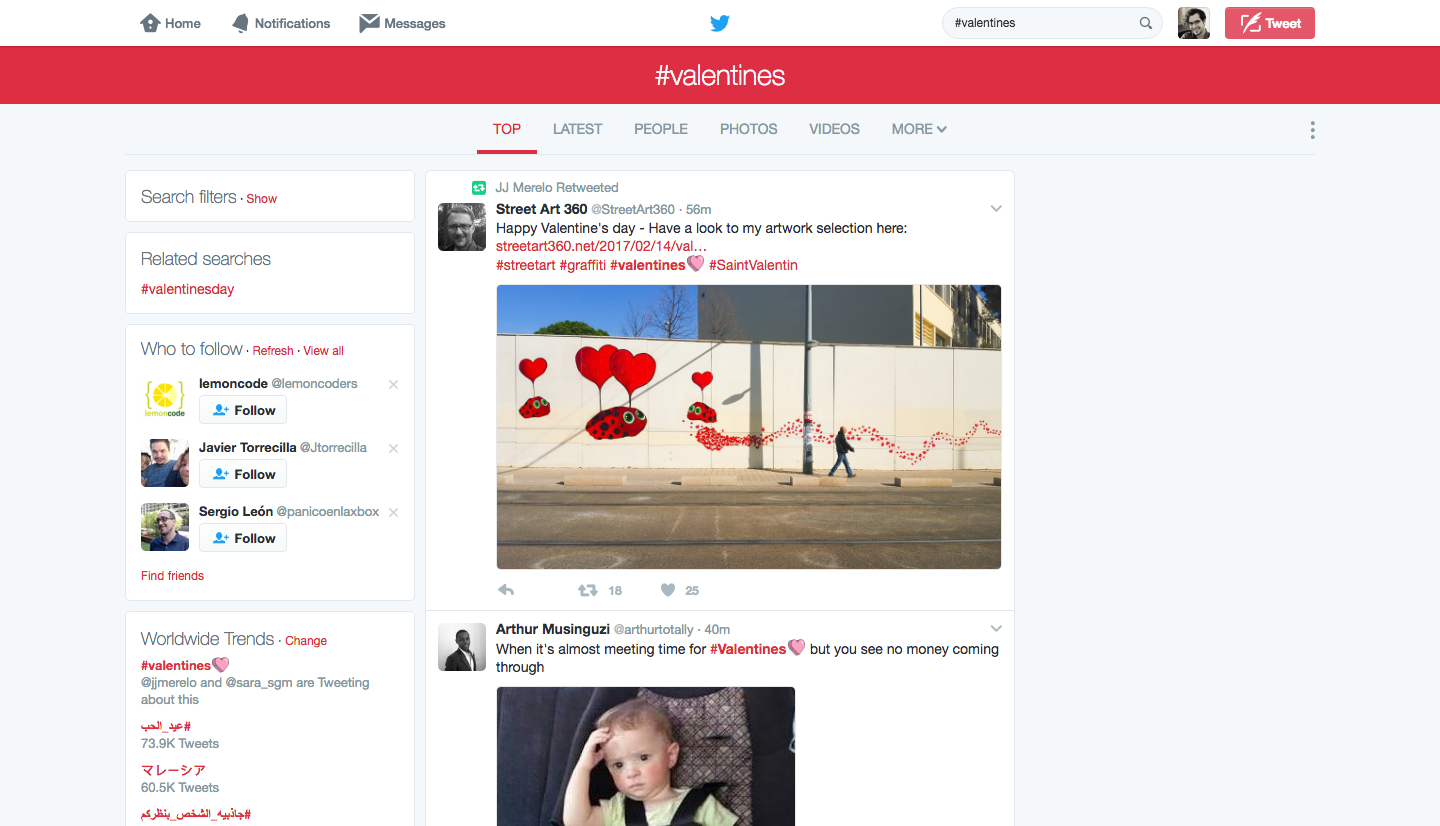Open the #valentinesday related search
1440x826 pixels.
click(x=188, y=289)
